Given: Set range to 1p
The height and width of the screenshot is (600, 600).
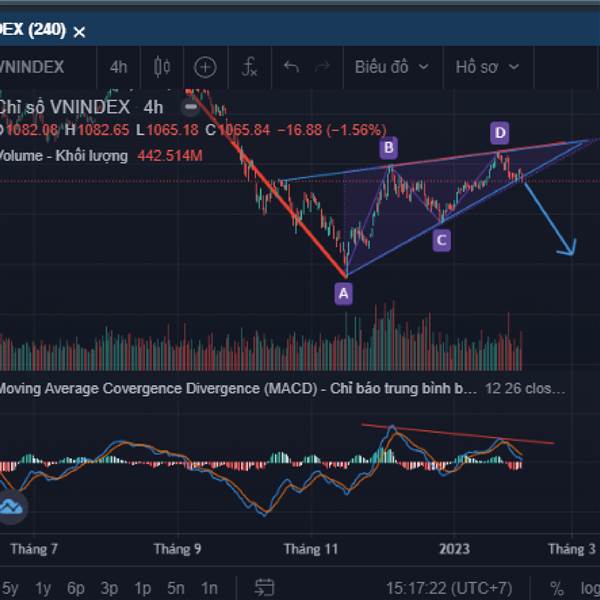Looking at the screenshot, I should [x=142, y=588].
